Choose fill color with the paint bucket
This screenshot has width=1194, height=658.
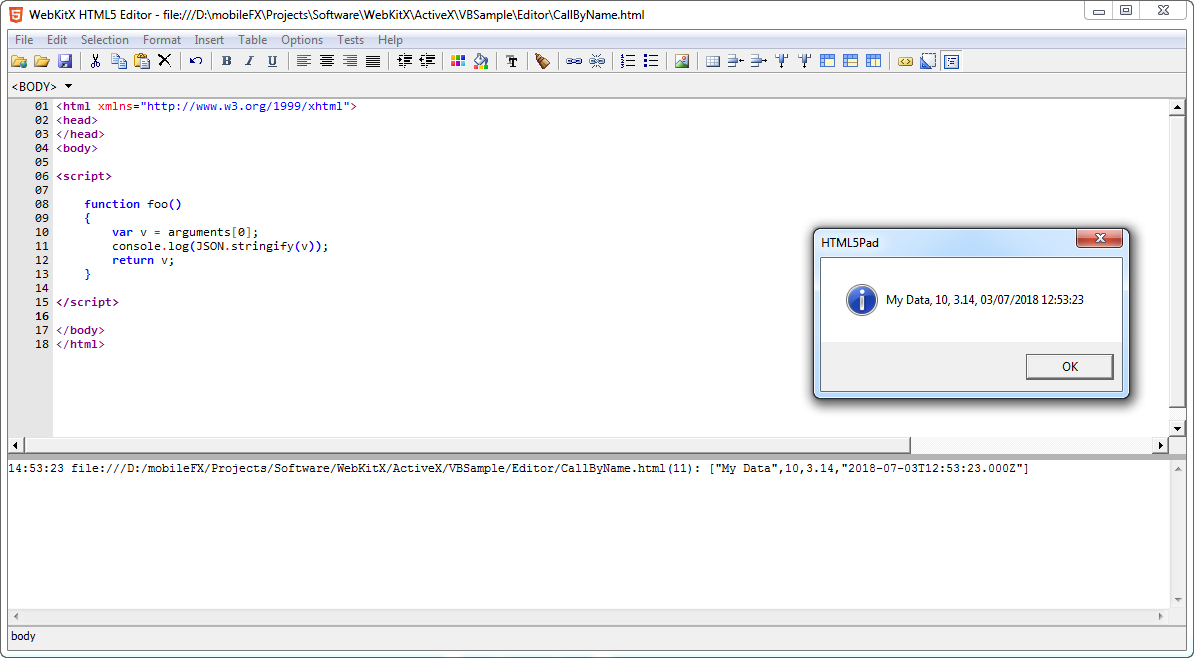coord(480,61)
